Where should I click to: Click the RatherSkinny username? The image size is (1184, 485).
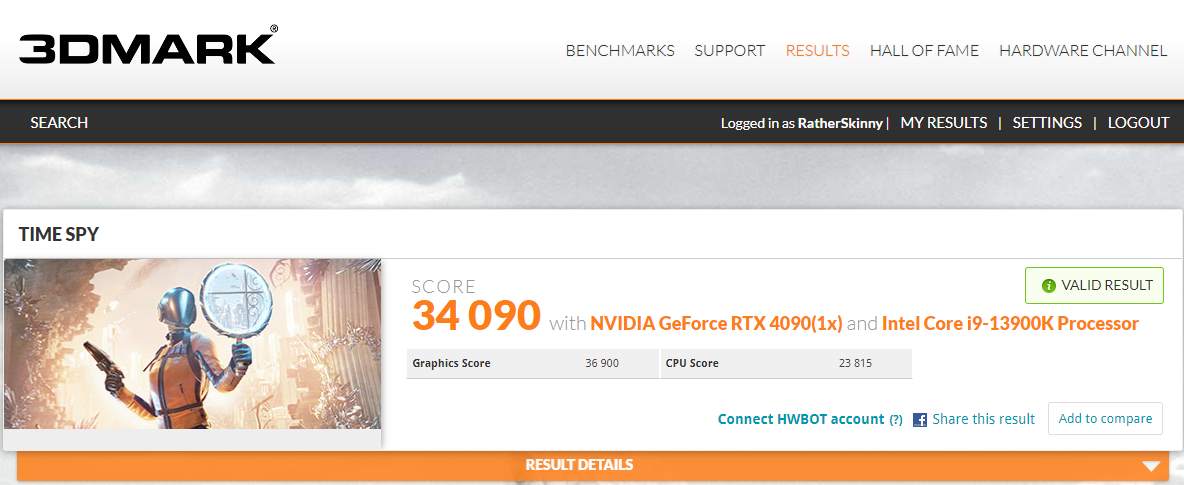tap(840, 123)
